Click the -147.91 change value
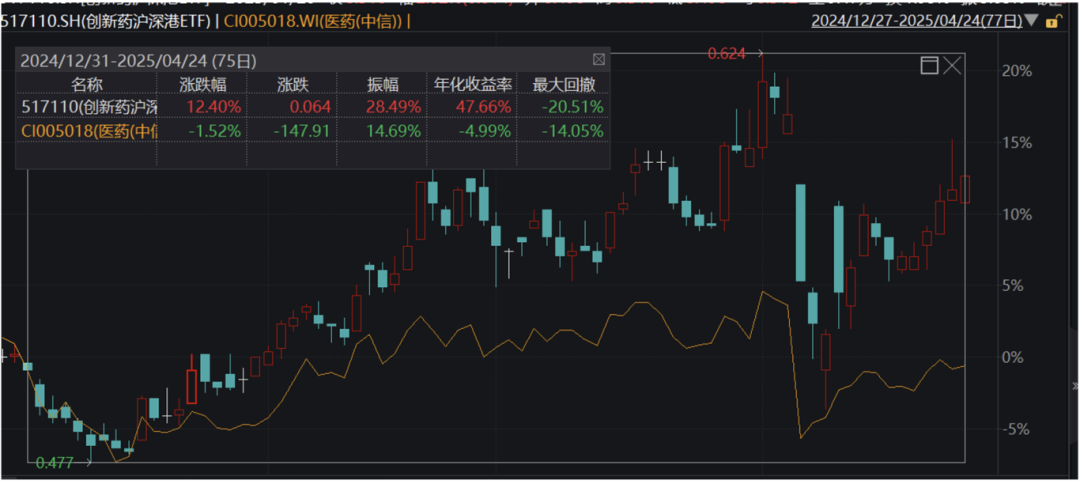1080x484 pixels. 304,131
